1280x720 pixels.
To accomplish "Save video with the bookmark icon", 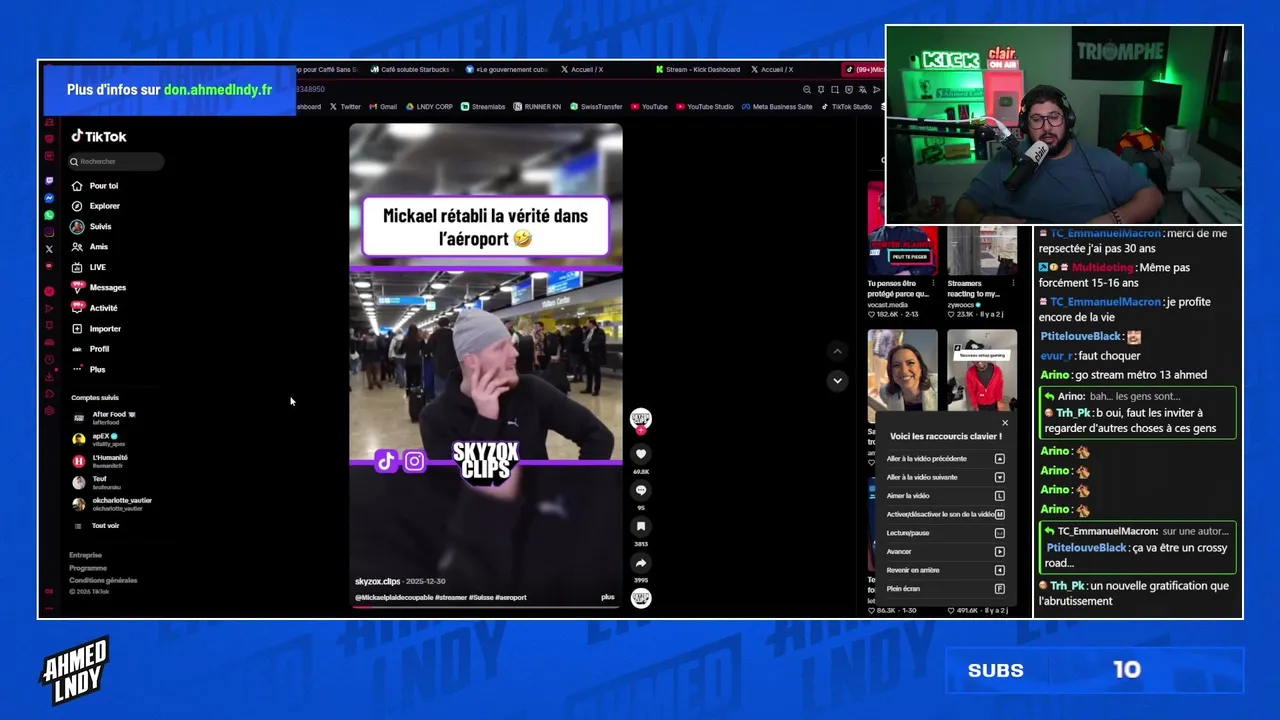I will point(641,526).
